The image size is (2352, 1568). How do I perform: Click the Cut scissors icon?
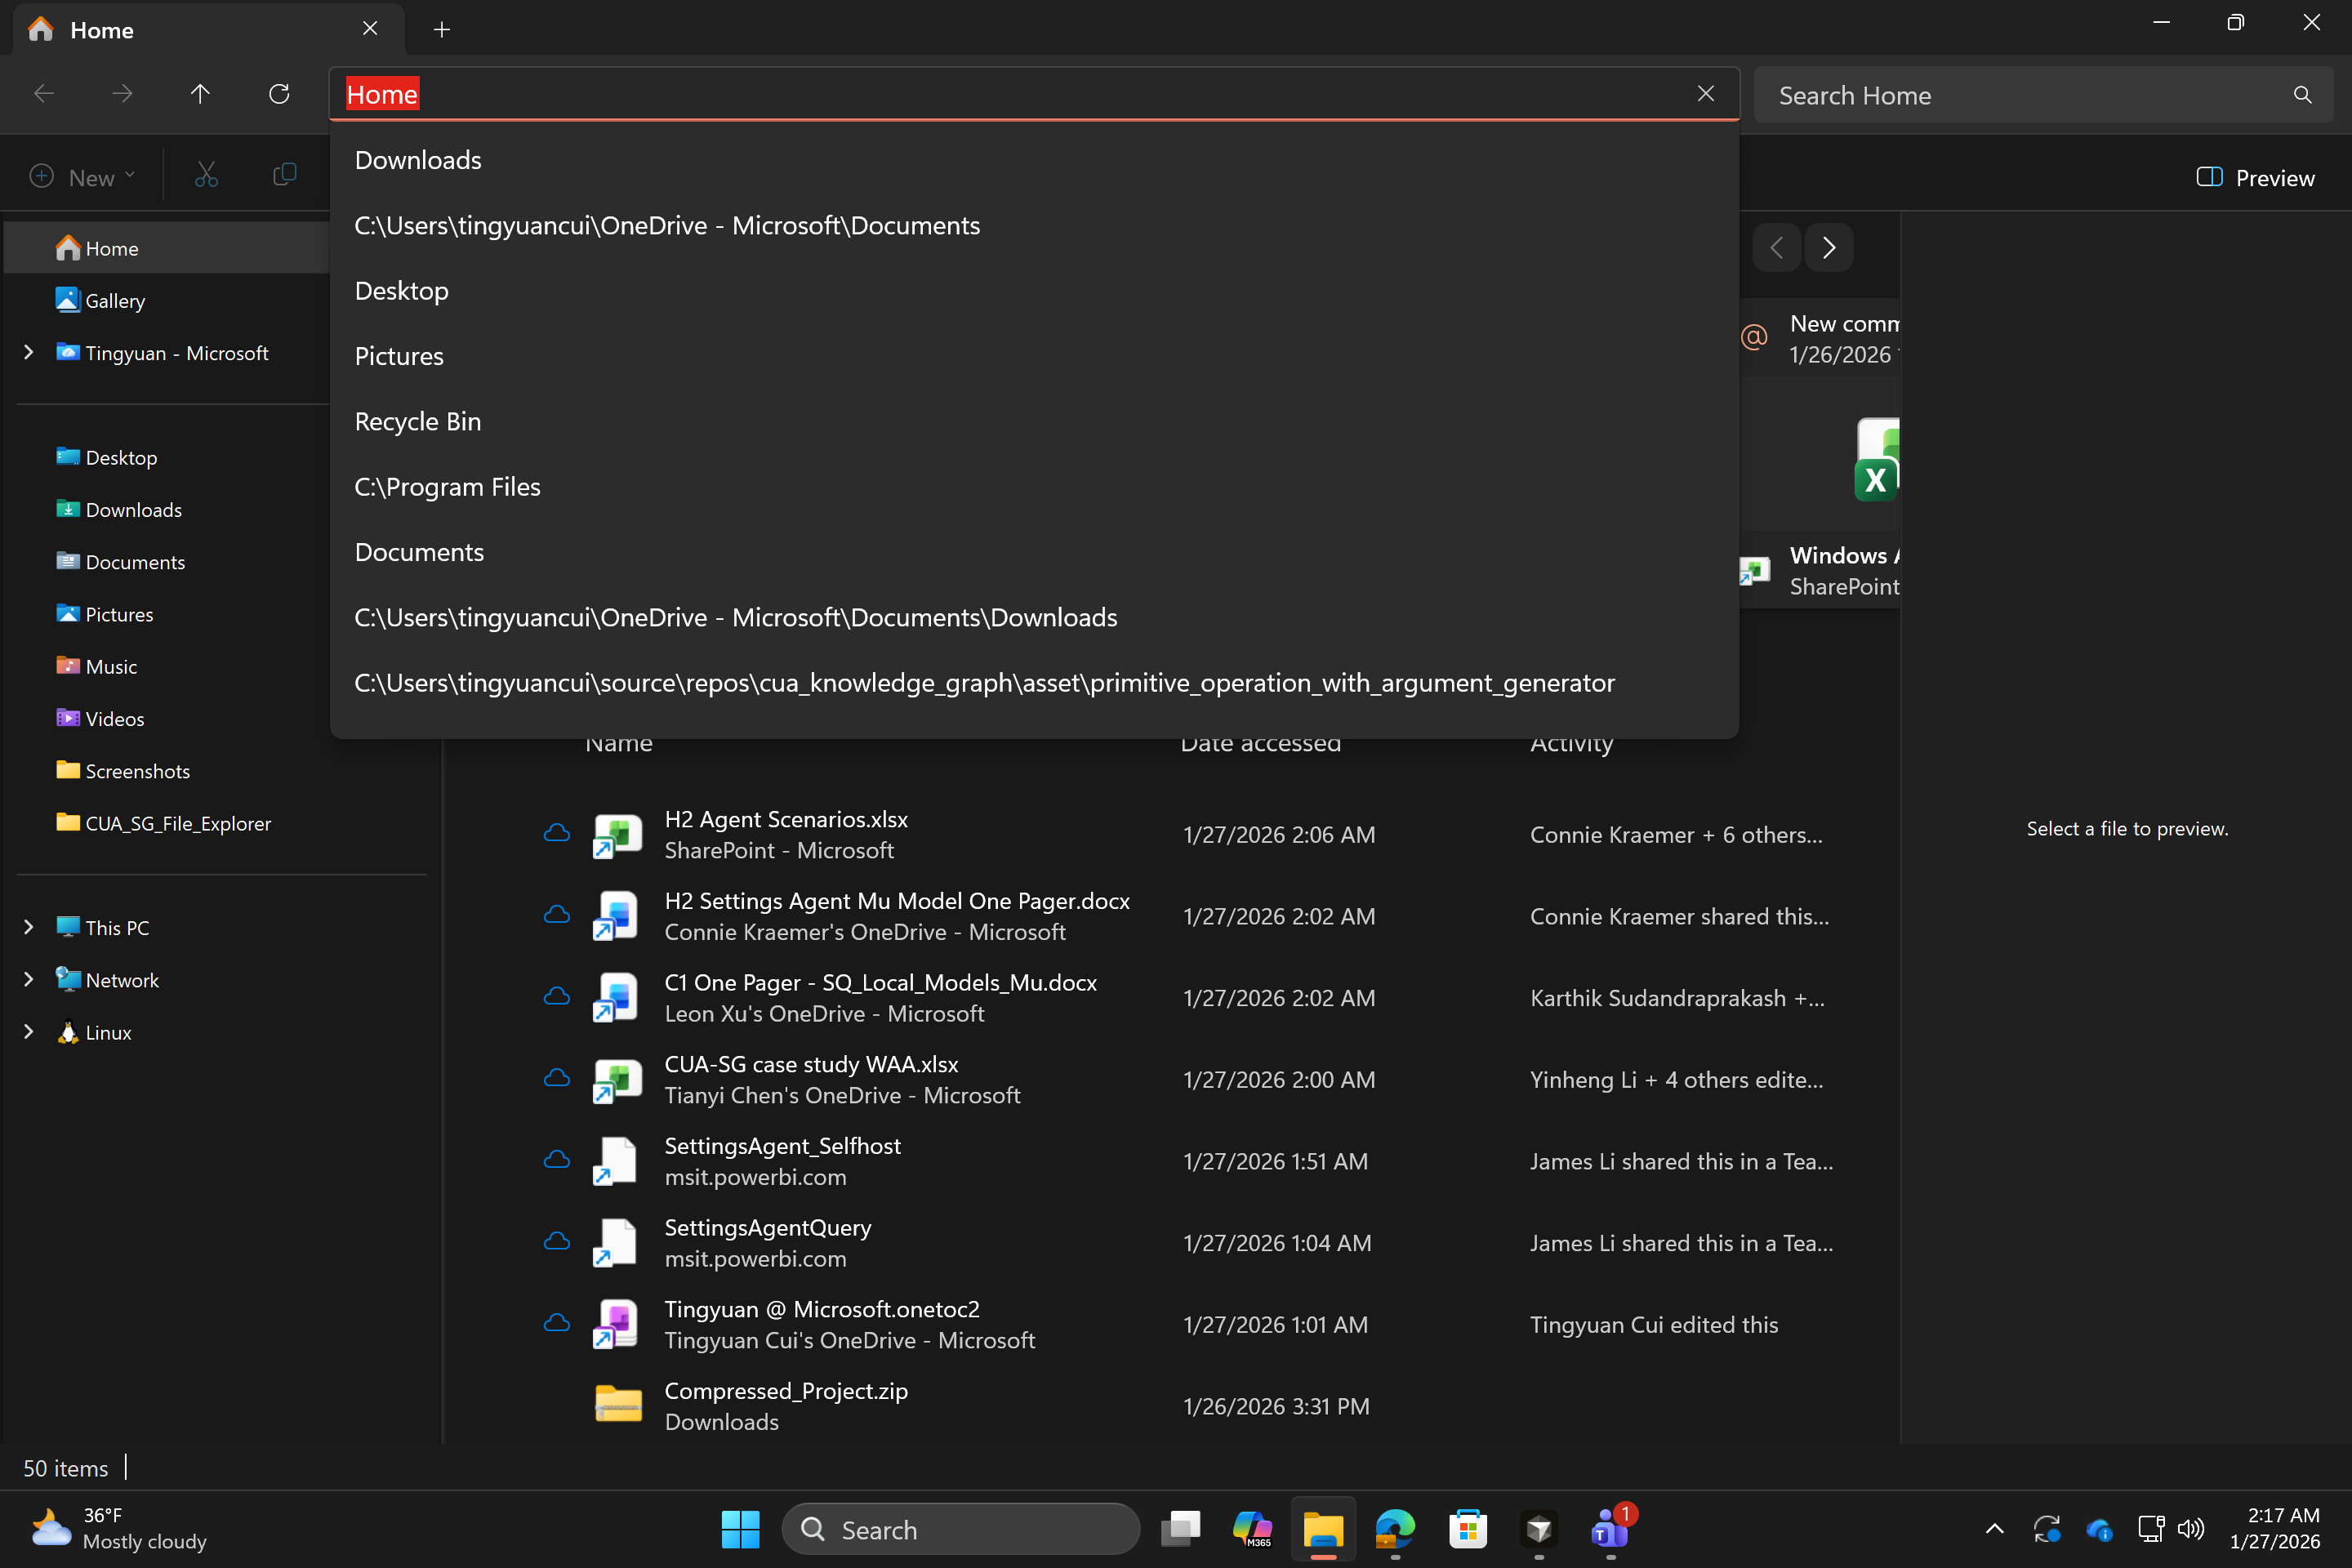coord(206,176)
